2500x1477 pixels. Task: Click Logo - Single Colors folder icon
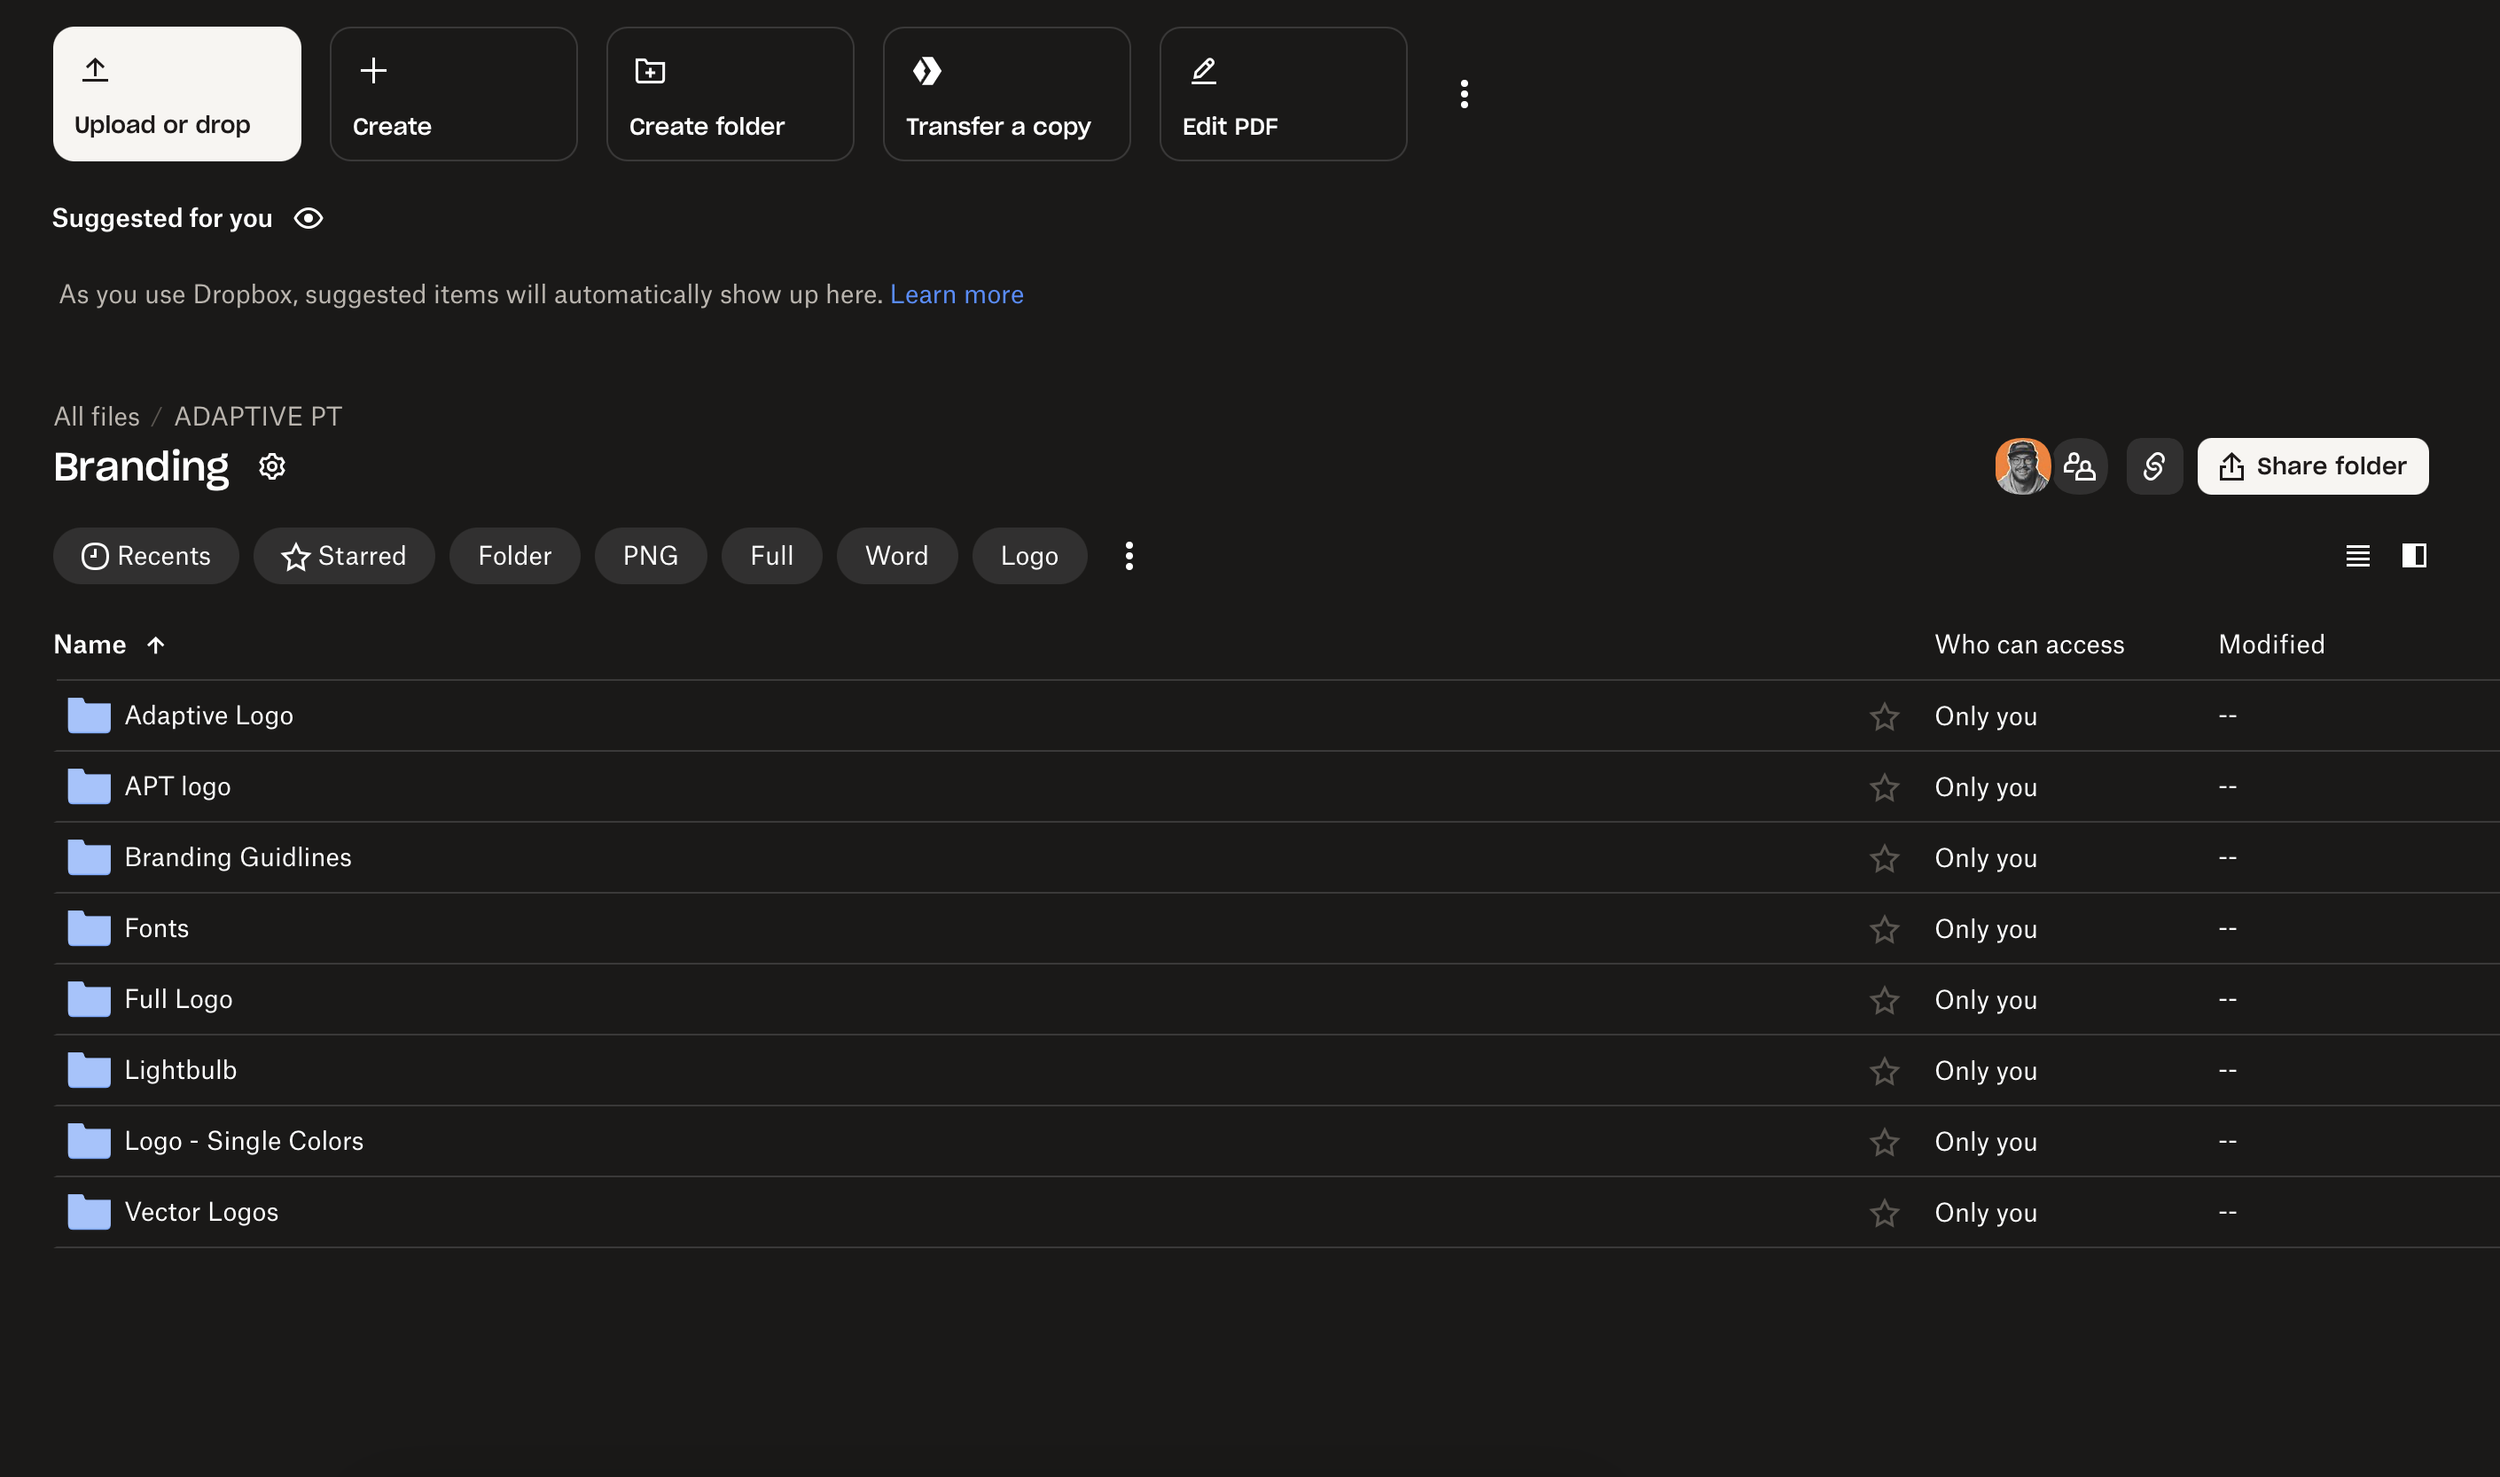pos(89,1142)
